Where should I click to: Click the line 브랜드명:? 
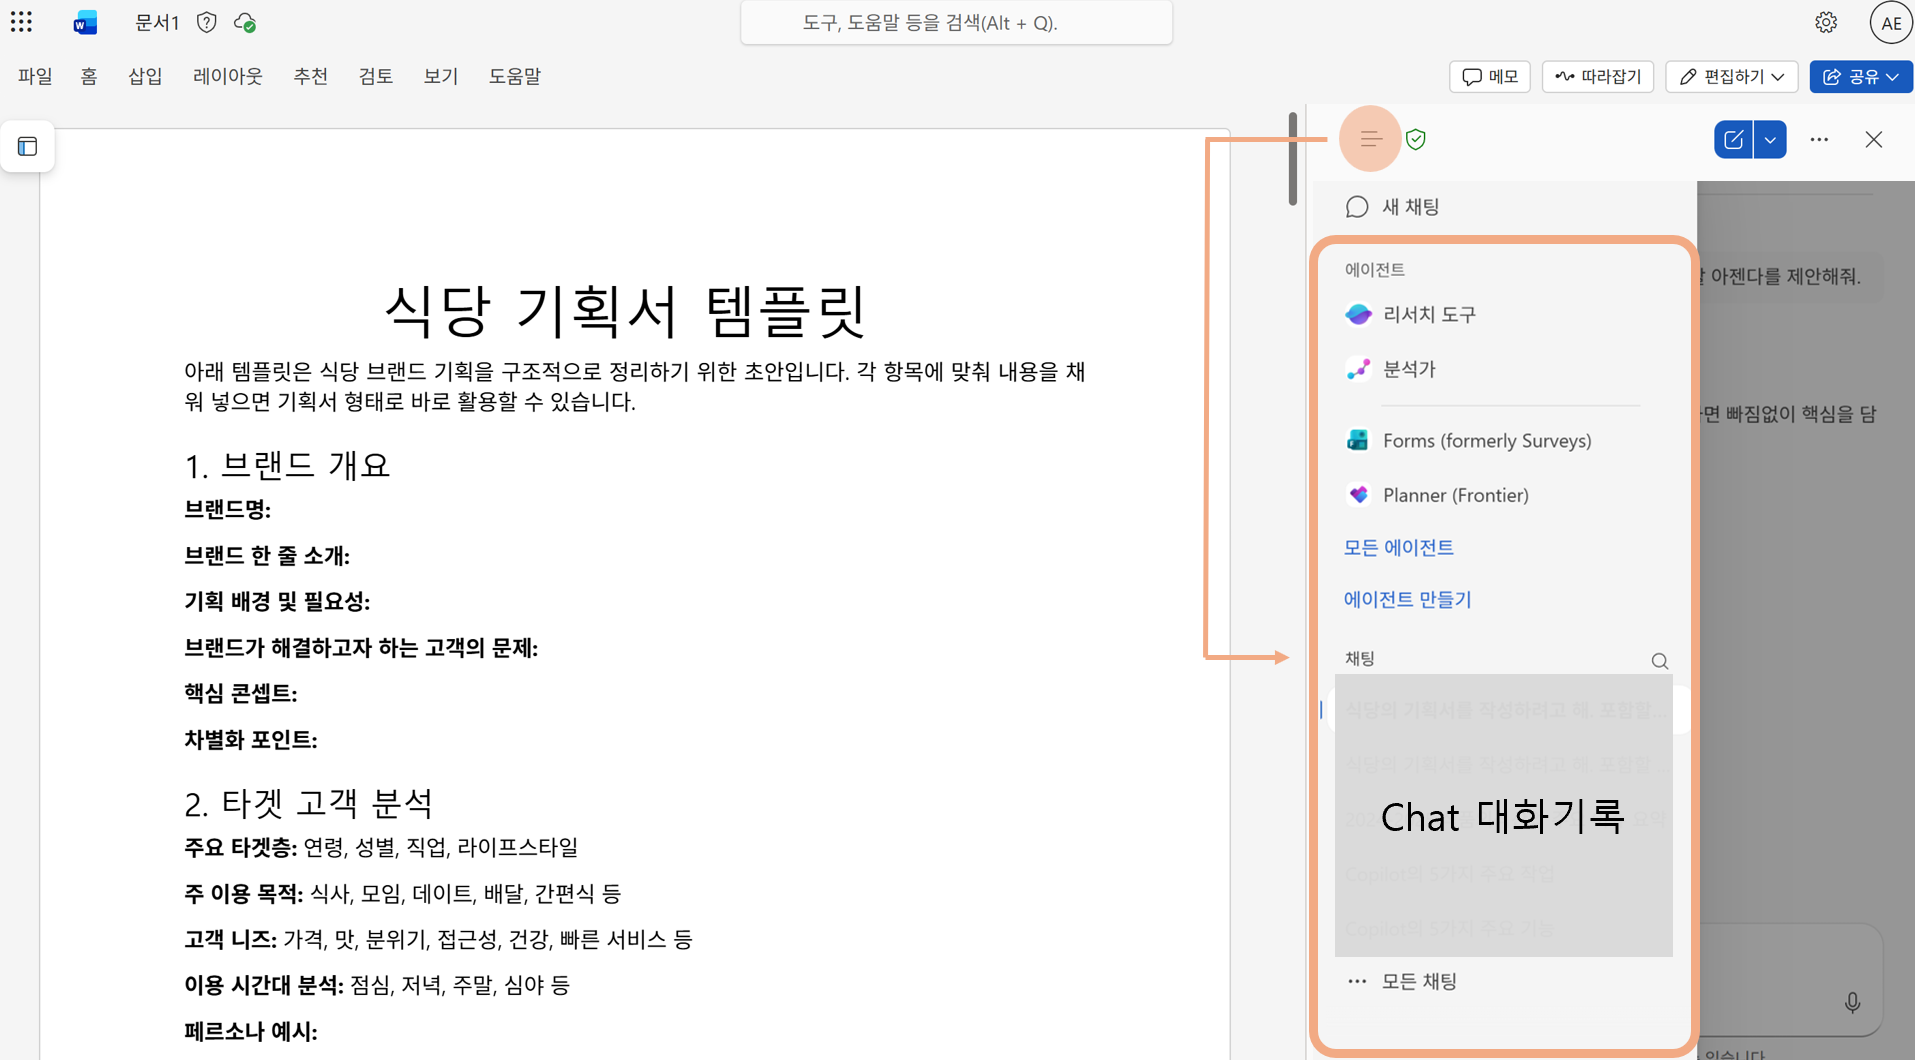227,509
